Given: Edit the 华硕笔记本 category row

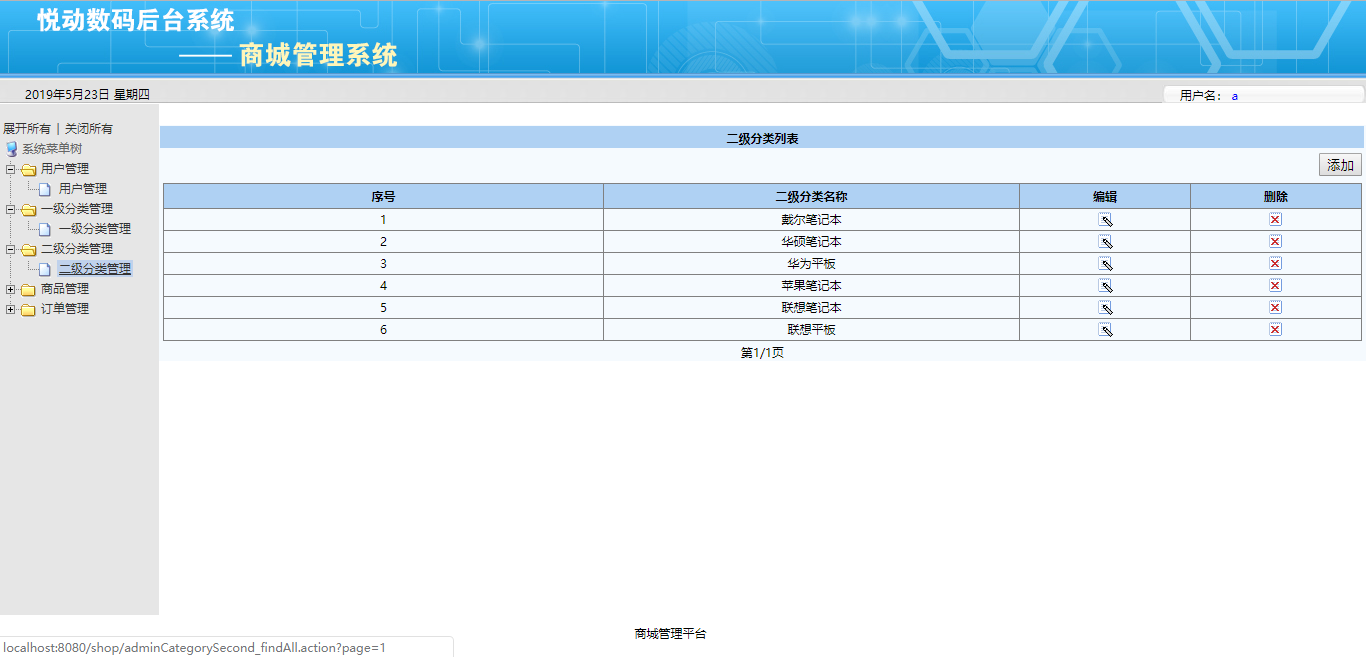Looking at the screenshot, I should [x=1105, y=242].
